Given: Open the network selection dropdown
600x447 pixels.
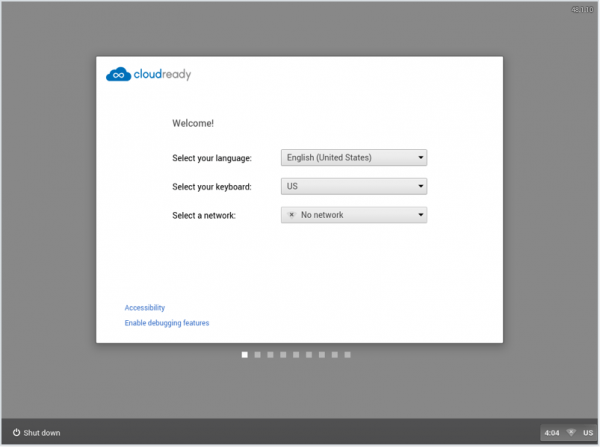Looking at the screenshot, I should click(354, 215).
